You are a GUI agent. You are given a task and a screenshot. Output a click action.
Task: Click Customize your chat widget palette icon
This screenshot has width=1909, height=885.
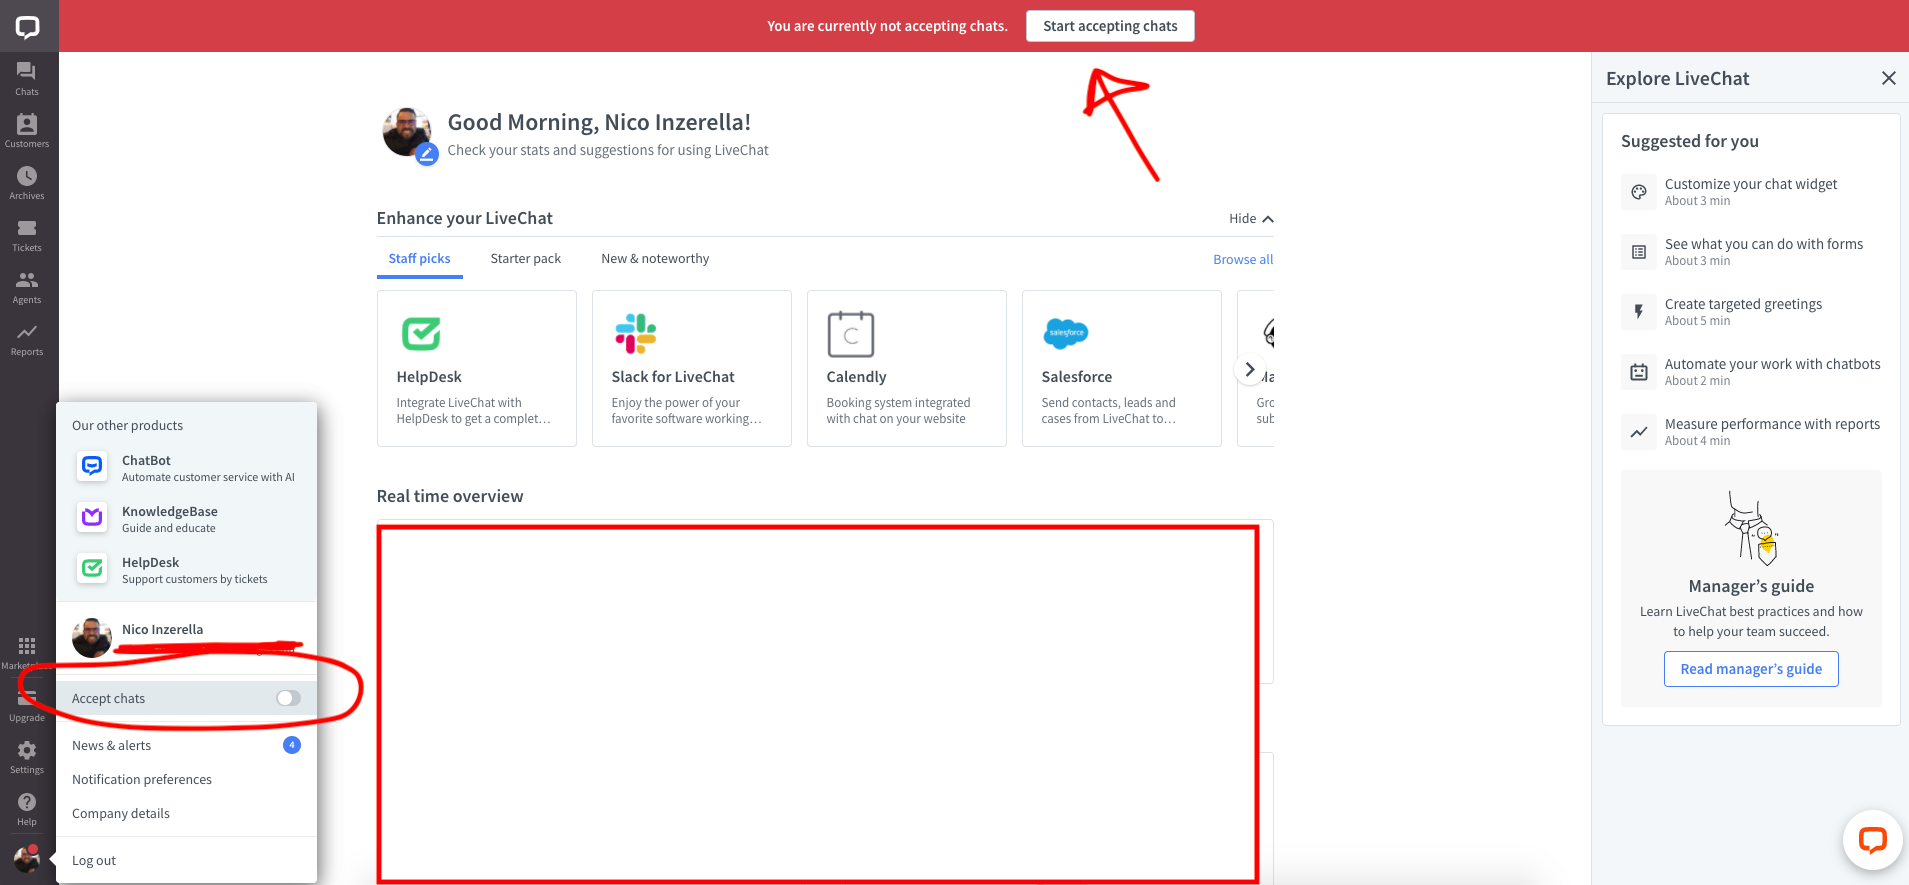1638,192
